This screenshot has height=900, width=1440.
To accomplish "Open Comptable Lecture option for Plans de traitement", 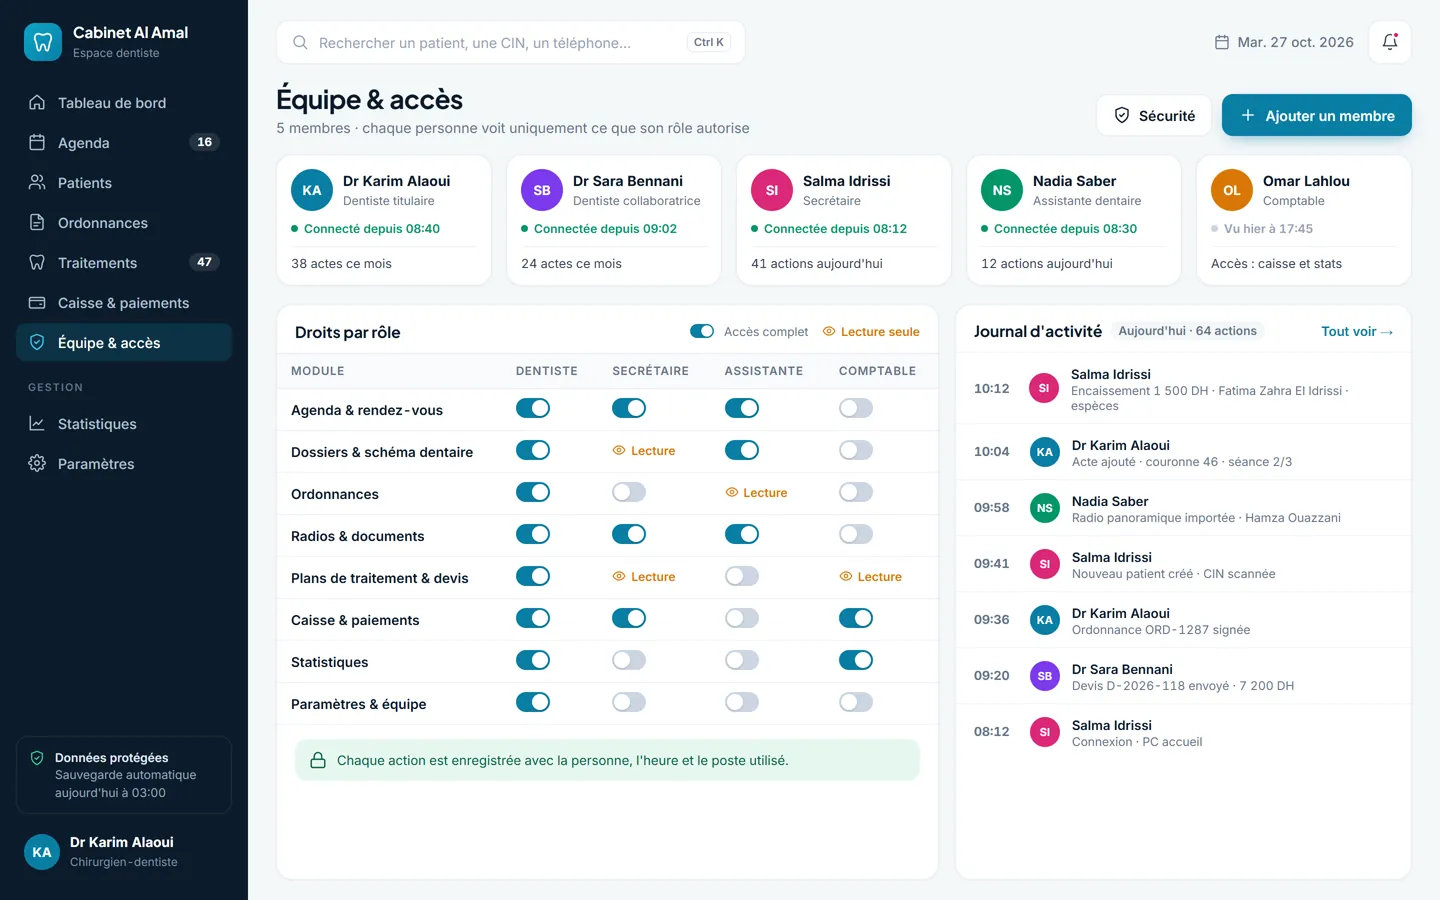I will click(871, 577).
